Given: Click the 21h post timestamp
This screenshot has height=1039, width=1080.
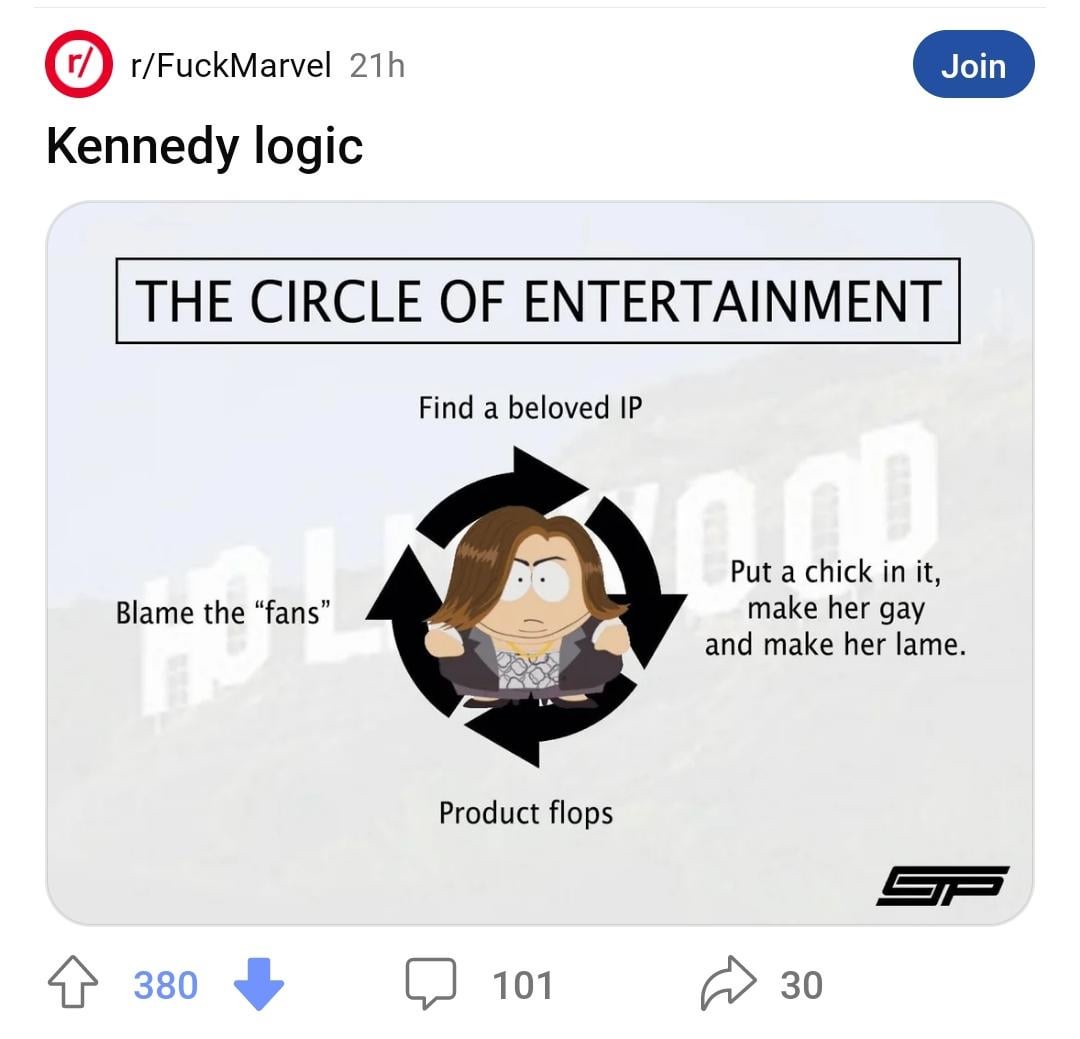Looking at the screenshot, I should tap(378, 66).
